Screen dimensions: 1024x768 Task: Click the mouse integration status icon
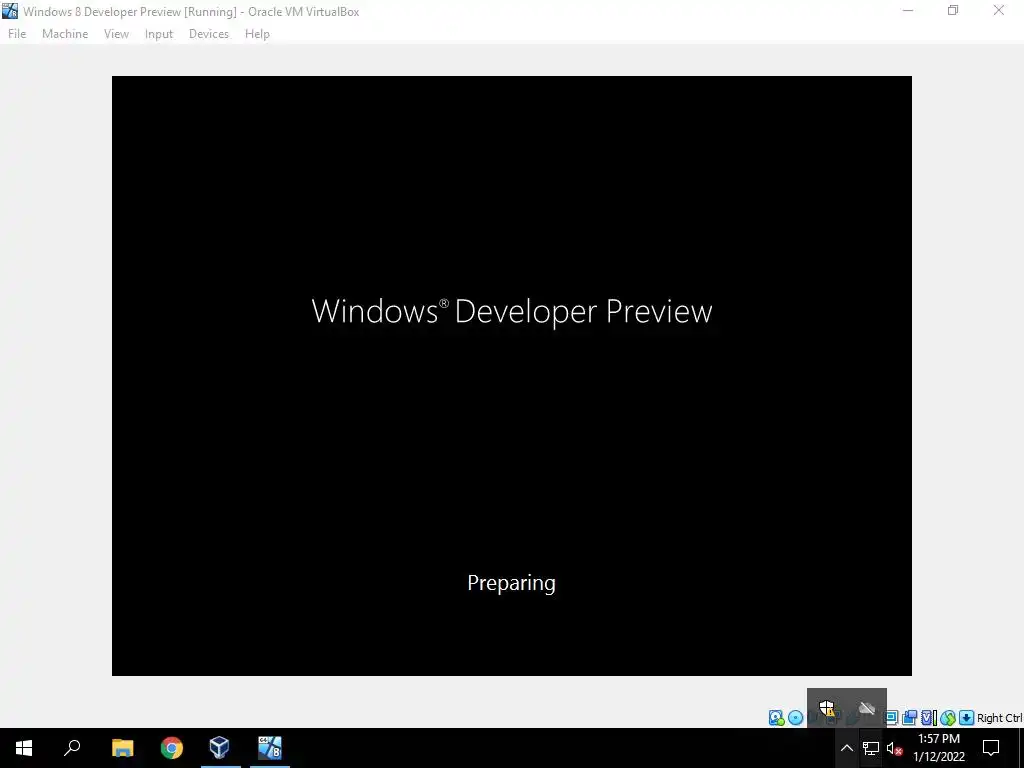pos(948,718)
